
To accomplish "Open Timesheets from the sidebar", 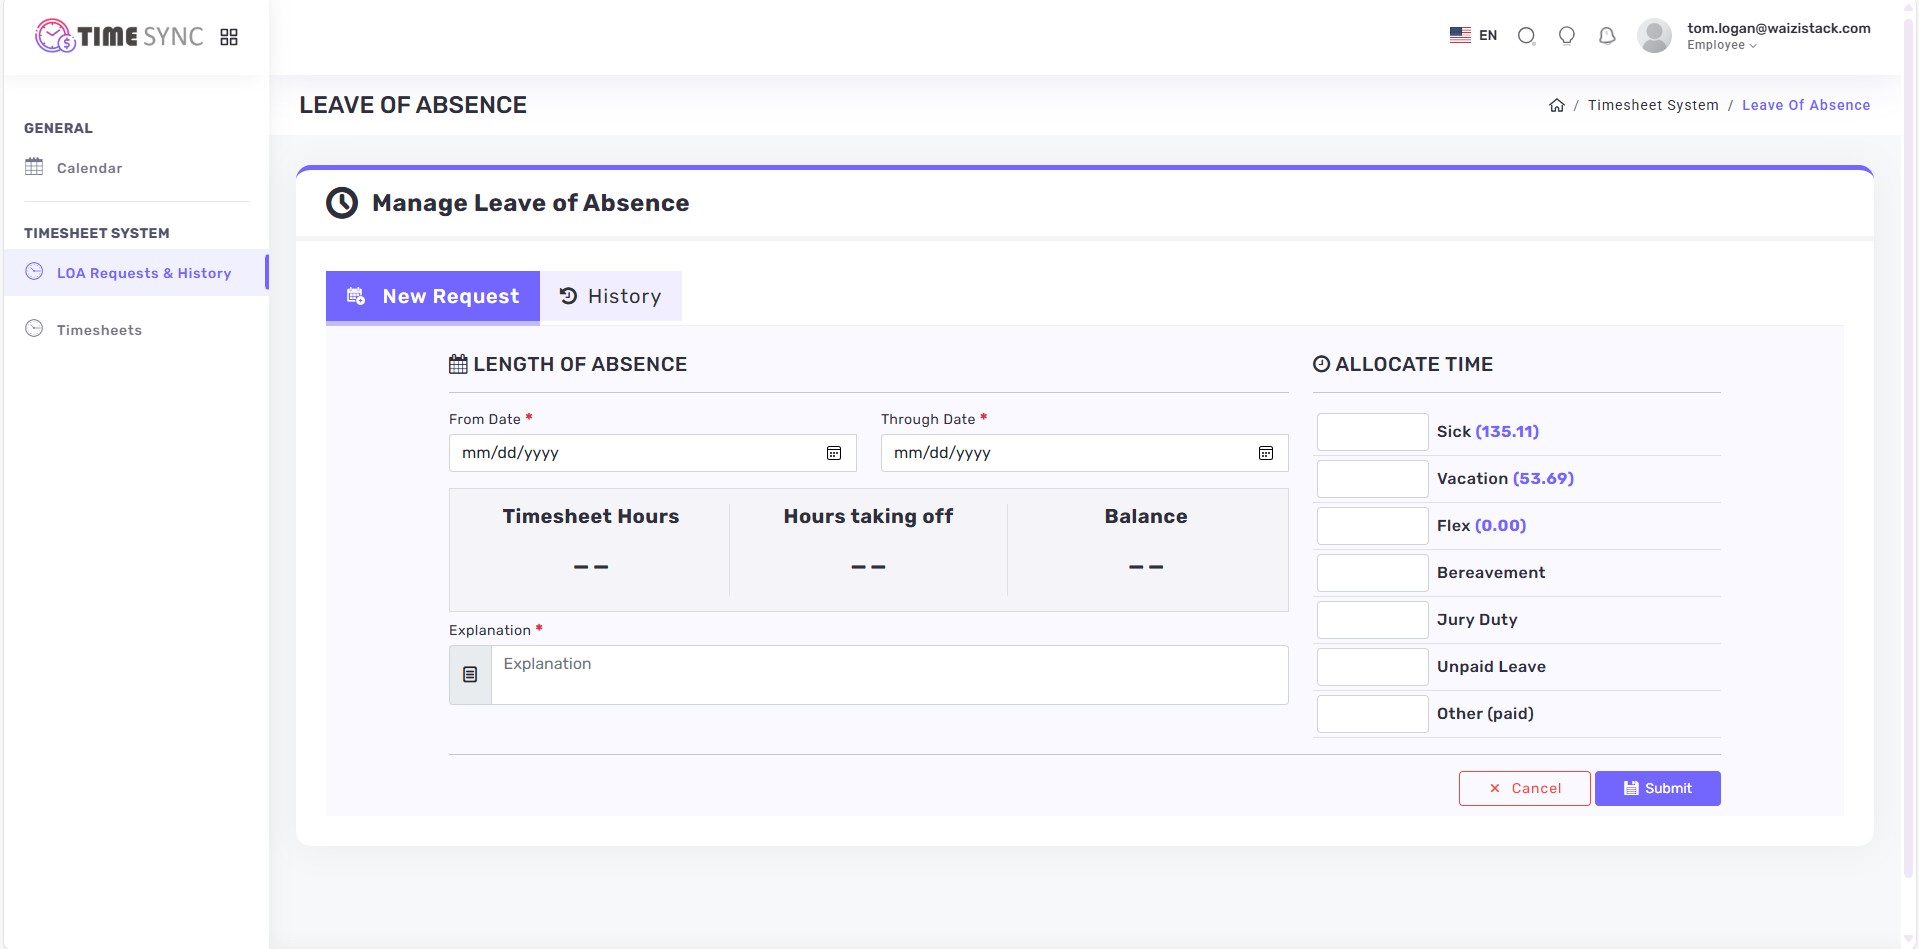I will [x=99, y=330].
